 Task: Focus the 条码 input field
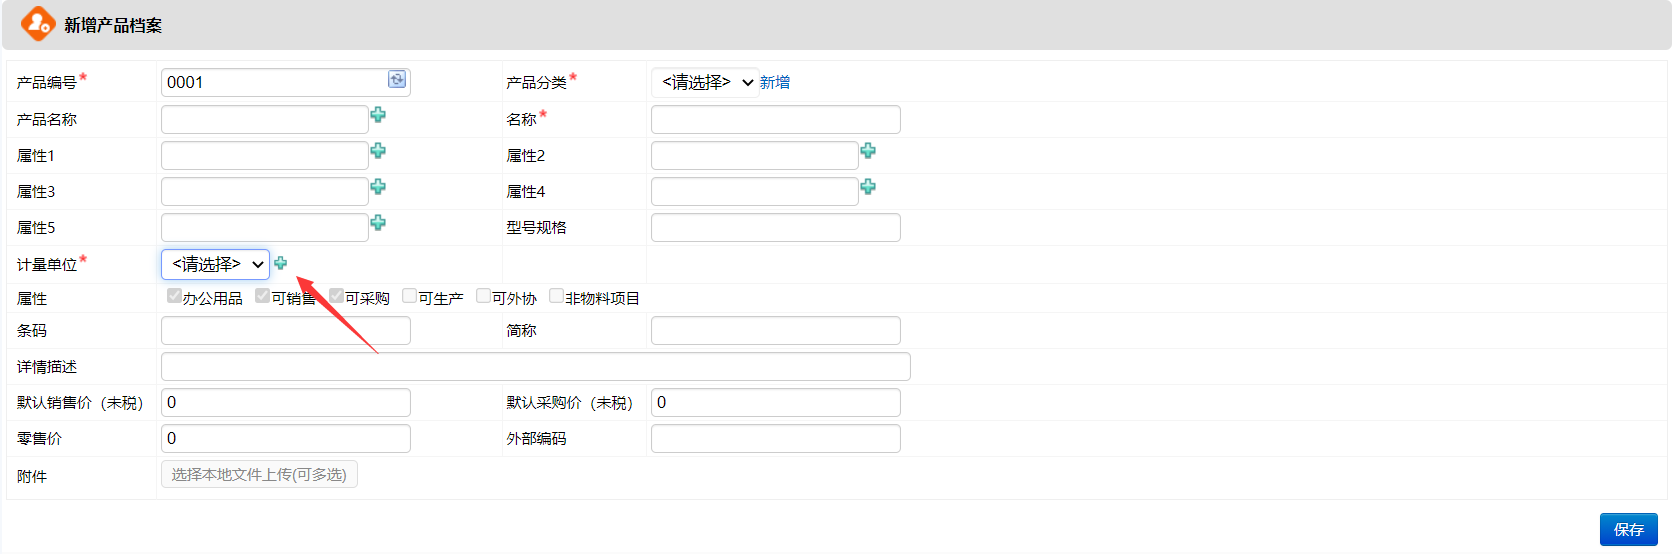pyautogui.click(x=286, y=330)
